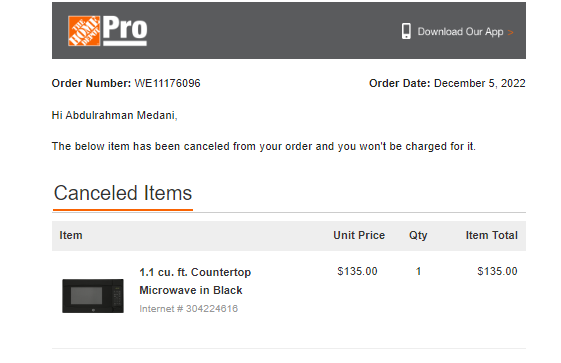Click the Canceled Items heading
Viewport: 561px width, 363px height.
[x=123, y=193]
